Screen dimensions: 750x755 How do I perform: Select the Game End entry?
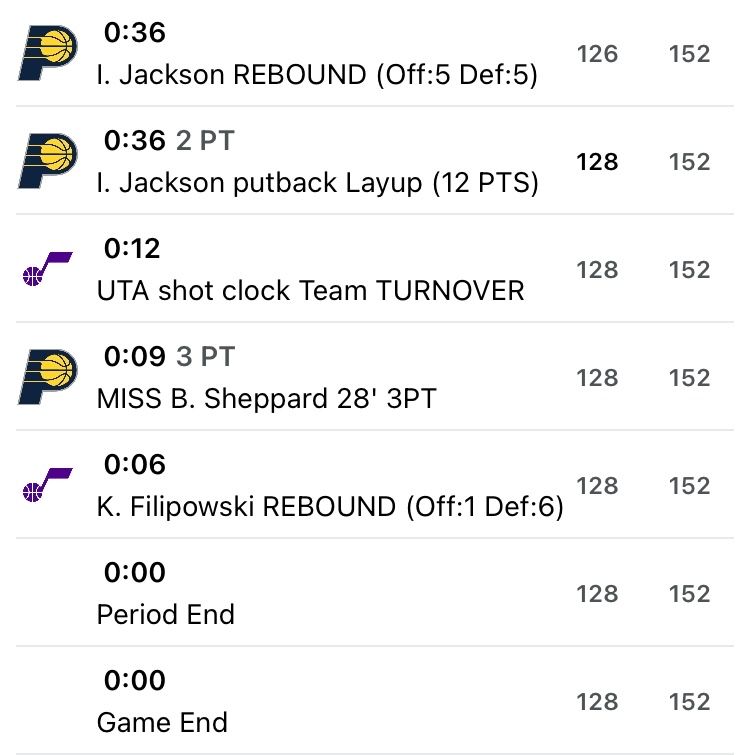(162, 722)
